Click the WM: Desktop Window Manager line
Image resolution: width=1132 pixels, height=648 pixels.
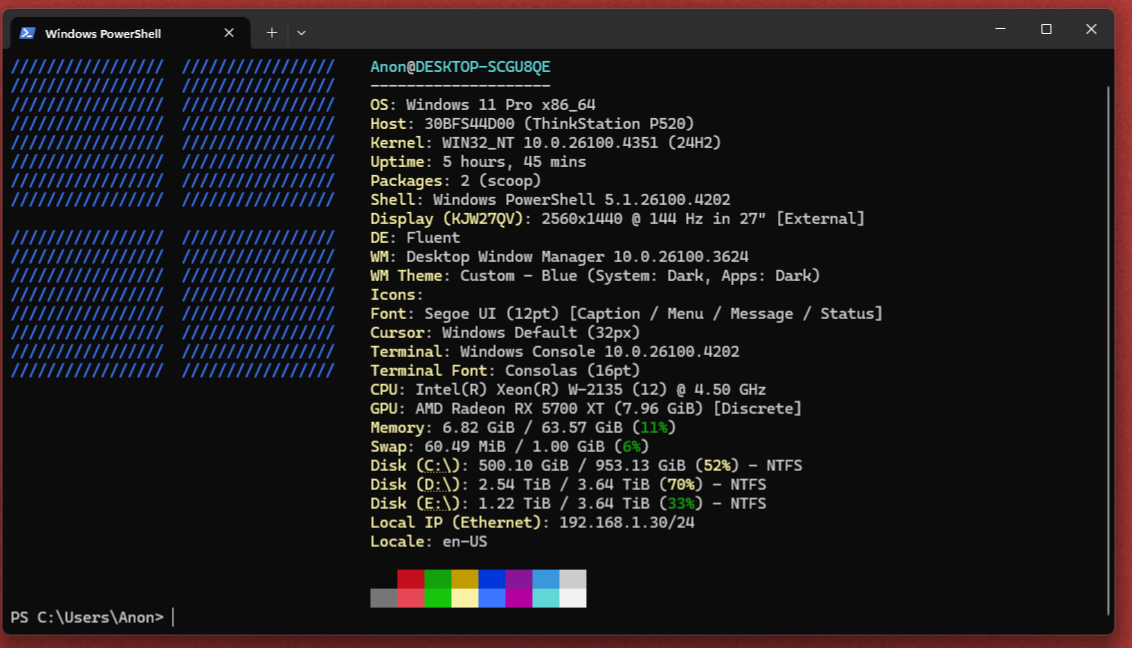[560, 257]
